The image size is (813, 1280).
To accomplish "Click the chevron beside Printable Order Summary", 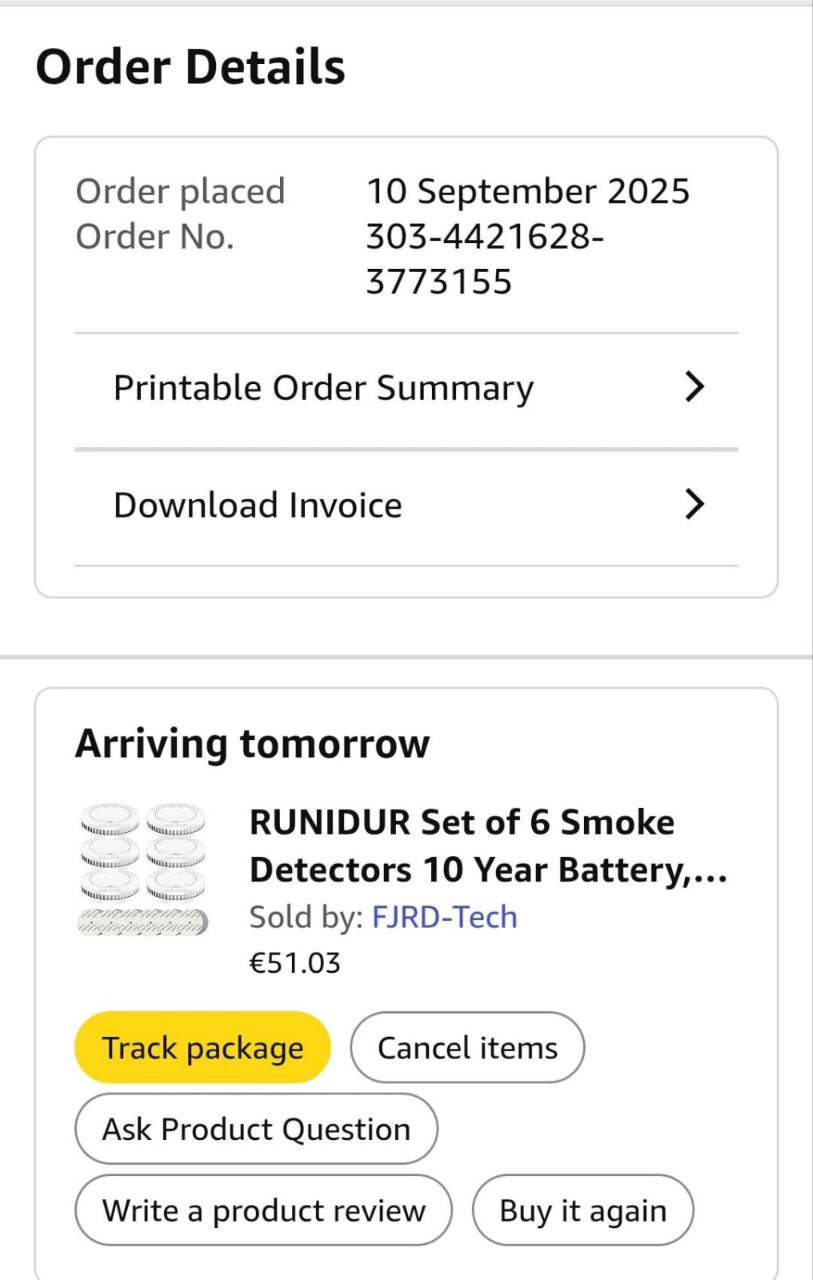I will click(694, 388).
